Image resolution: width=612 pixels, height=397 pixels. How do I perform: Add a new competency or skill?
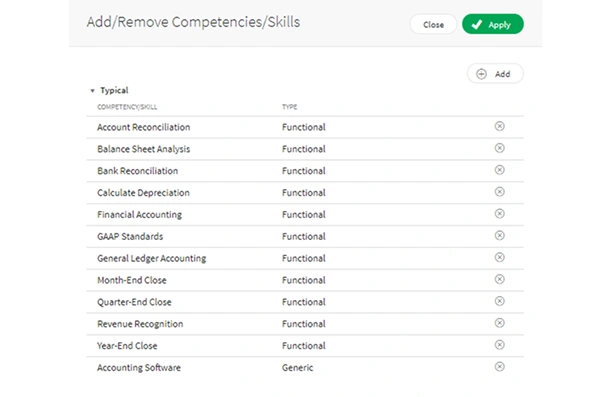(x=495, y=74)
